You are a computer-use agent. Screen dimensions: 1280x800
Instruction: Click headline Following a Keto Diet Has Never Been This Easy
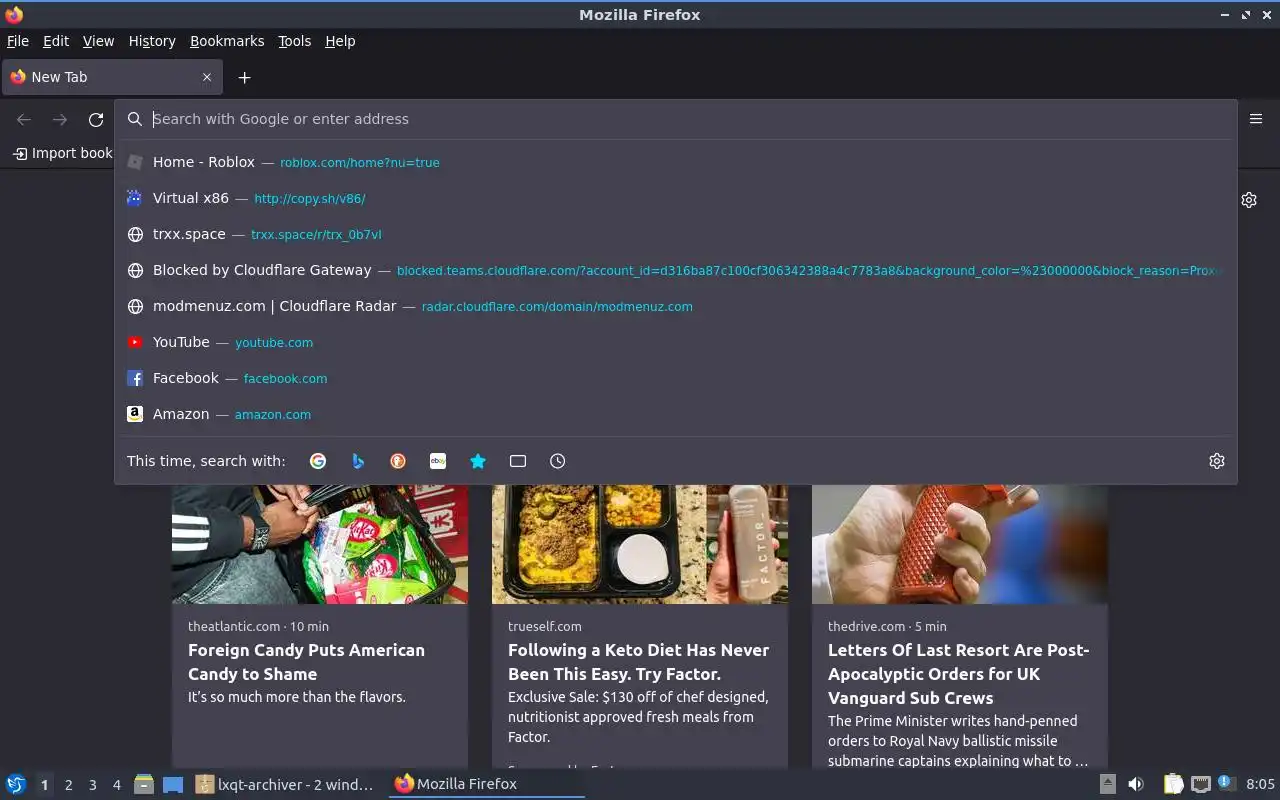(638, 662)
